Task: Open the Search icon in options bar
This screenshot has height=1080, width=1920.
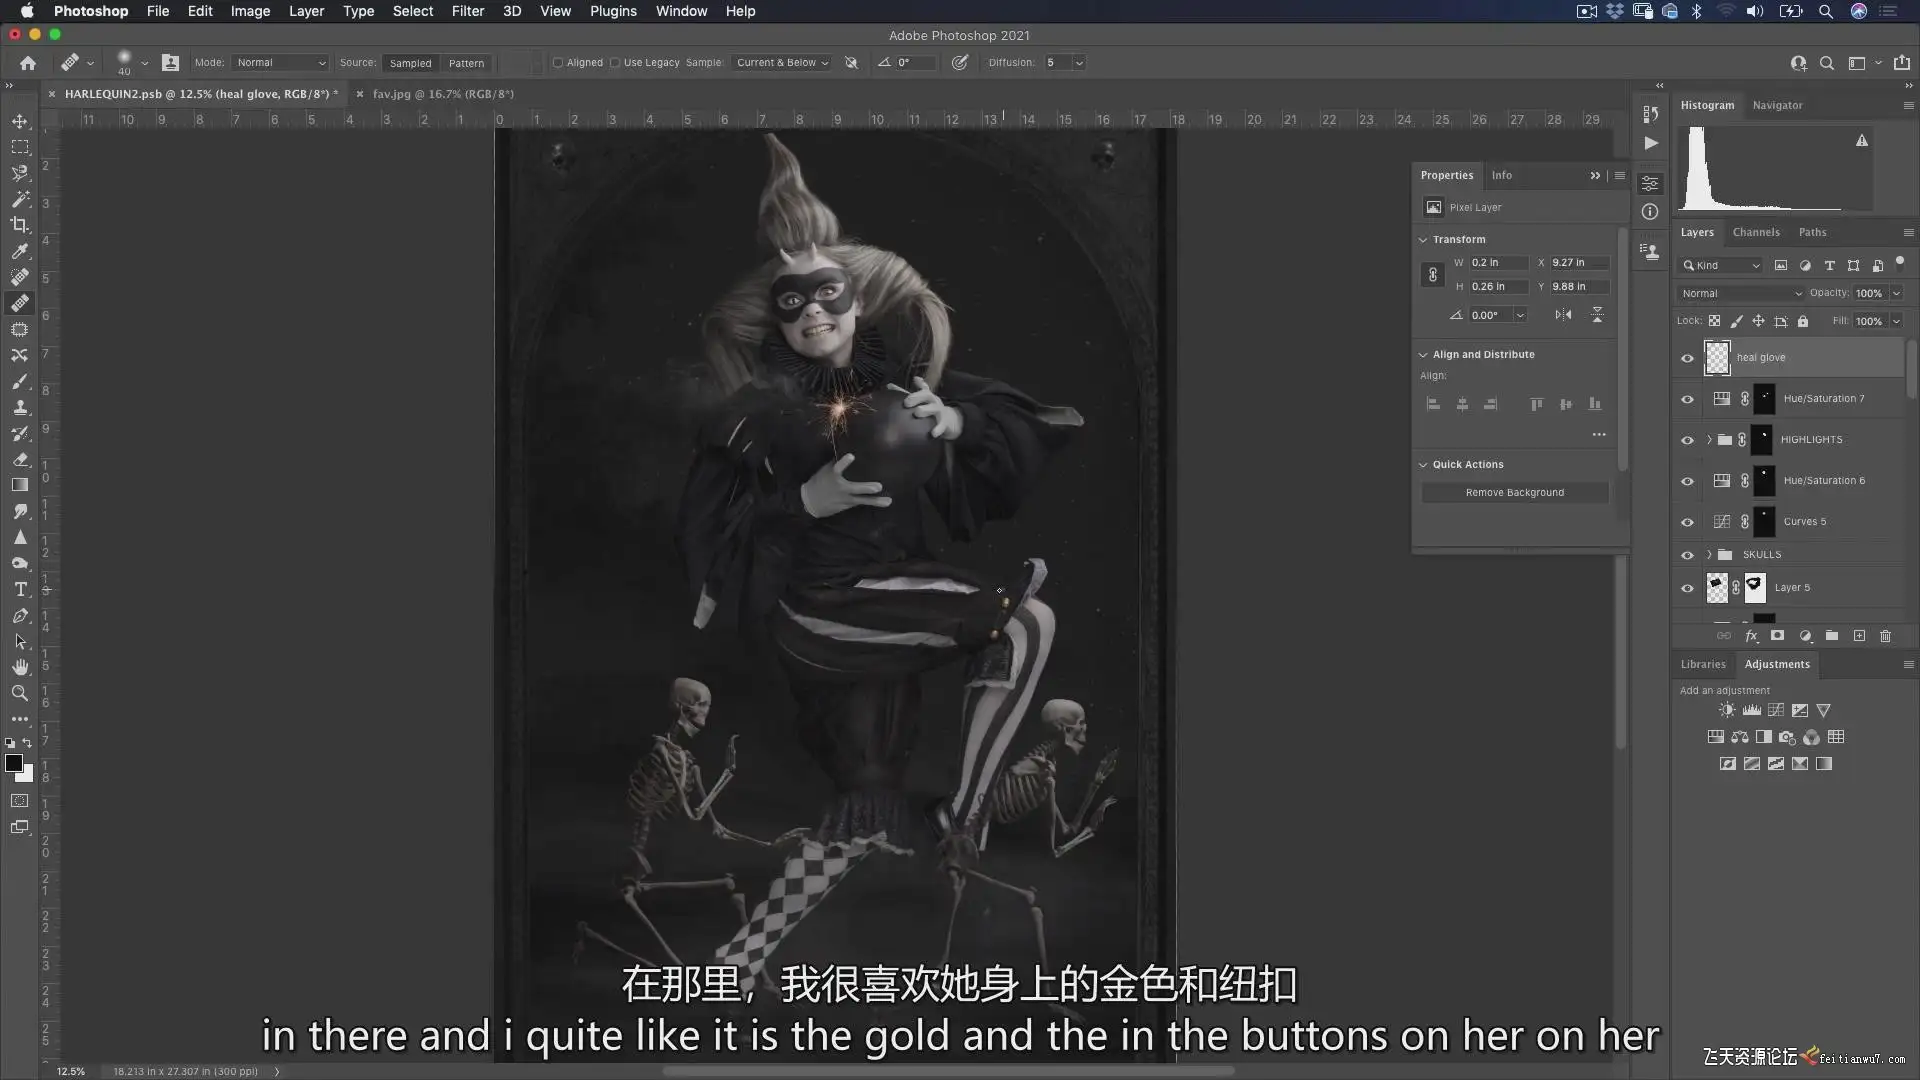Action: click(1827, 63)
